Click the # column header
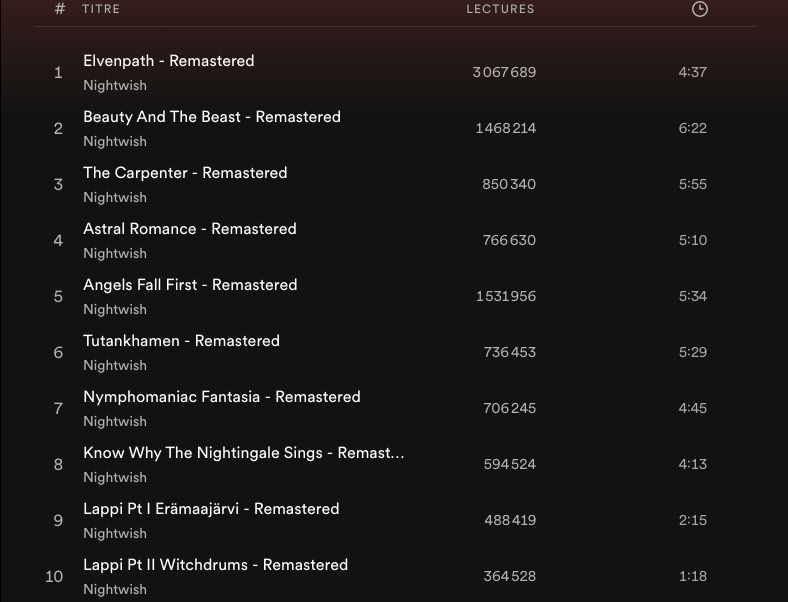The width and height of the screenshot is (788, 602). [x=60, y=9]
